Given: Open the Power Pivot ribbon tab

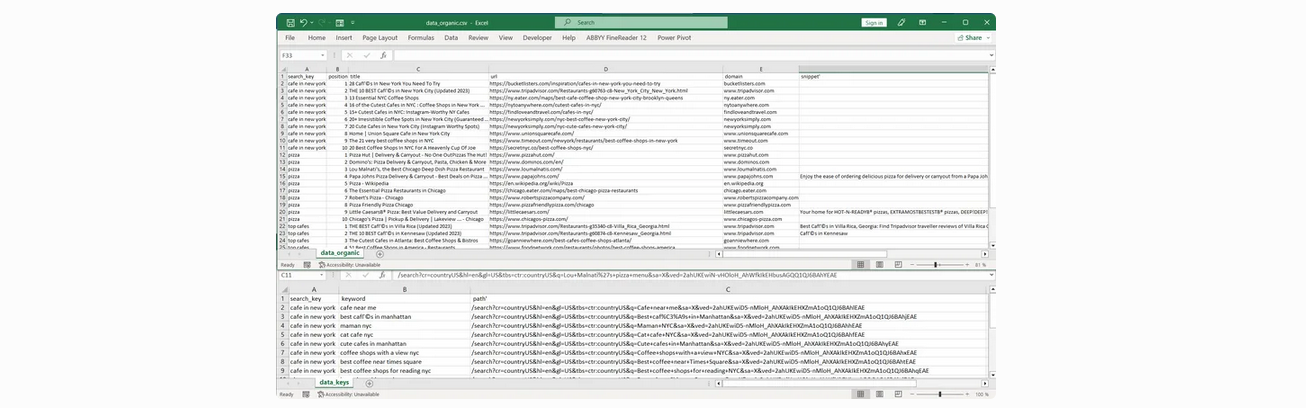Looking at the screenshot, I should pos(674,38).
